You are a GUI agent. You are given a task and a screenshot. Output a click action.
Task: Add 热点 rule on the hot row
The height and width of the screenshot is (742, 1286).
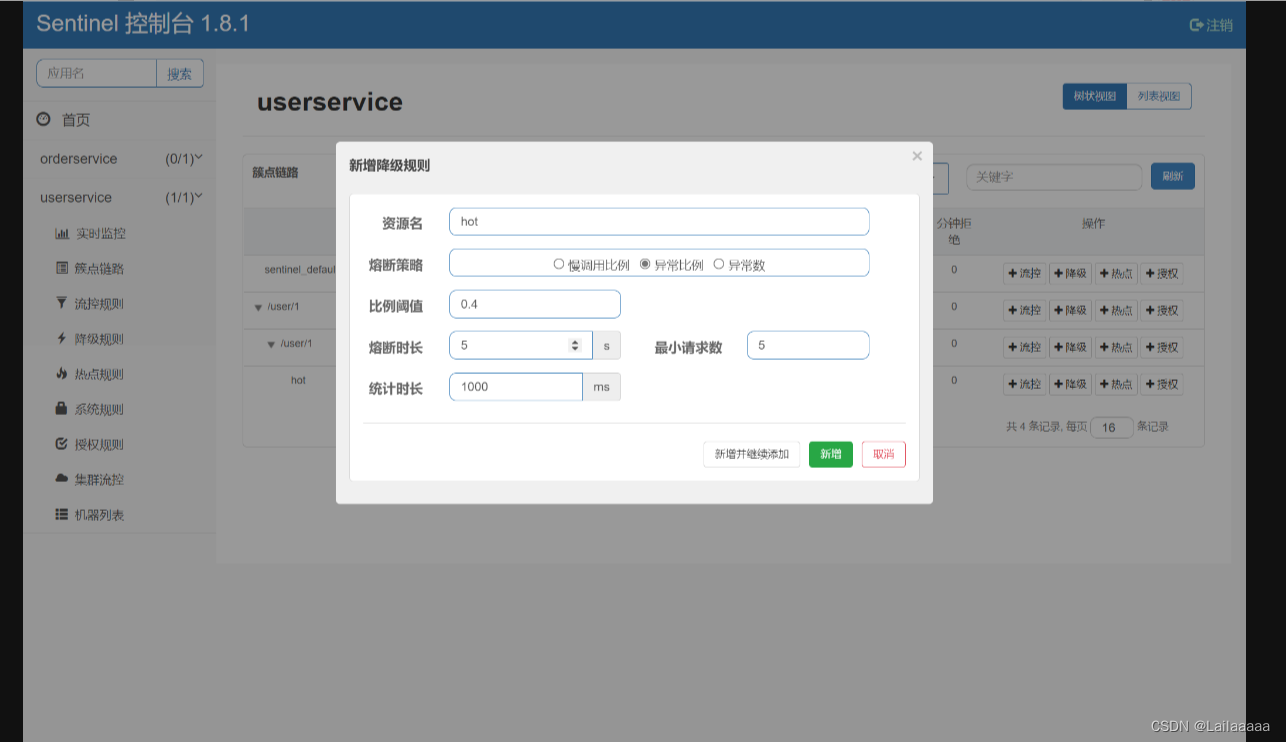[1116, 384]
